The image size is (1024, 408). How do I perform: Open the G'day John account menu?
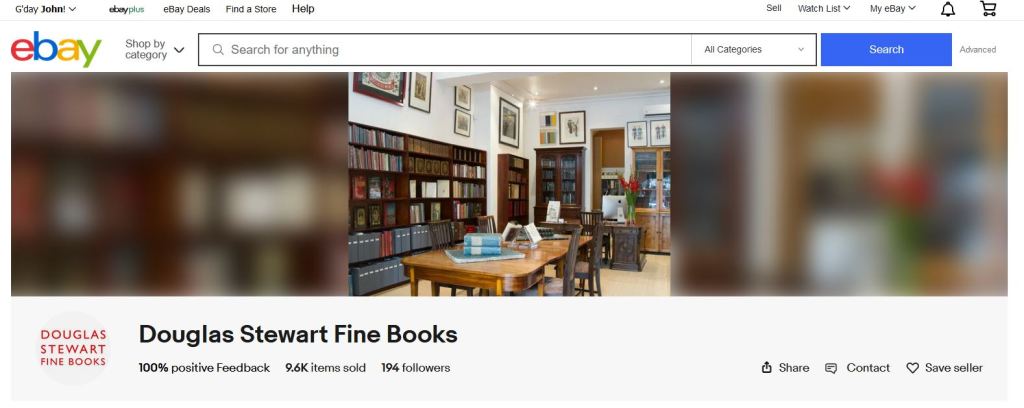[x=46, y=9]
